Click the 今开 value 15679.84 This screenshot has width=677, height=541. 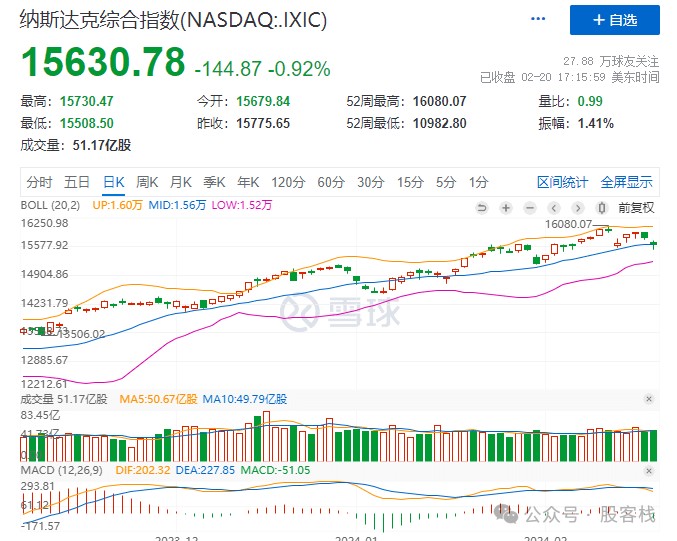(263, 101)
